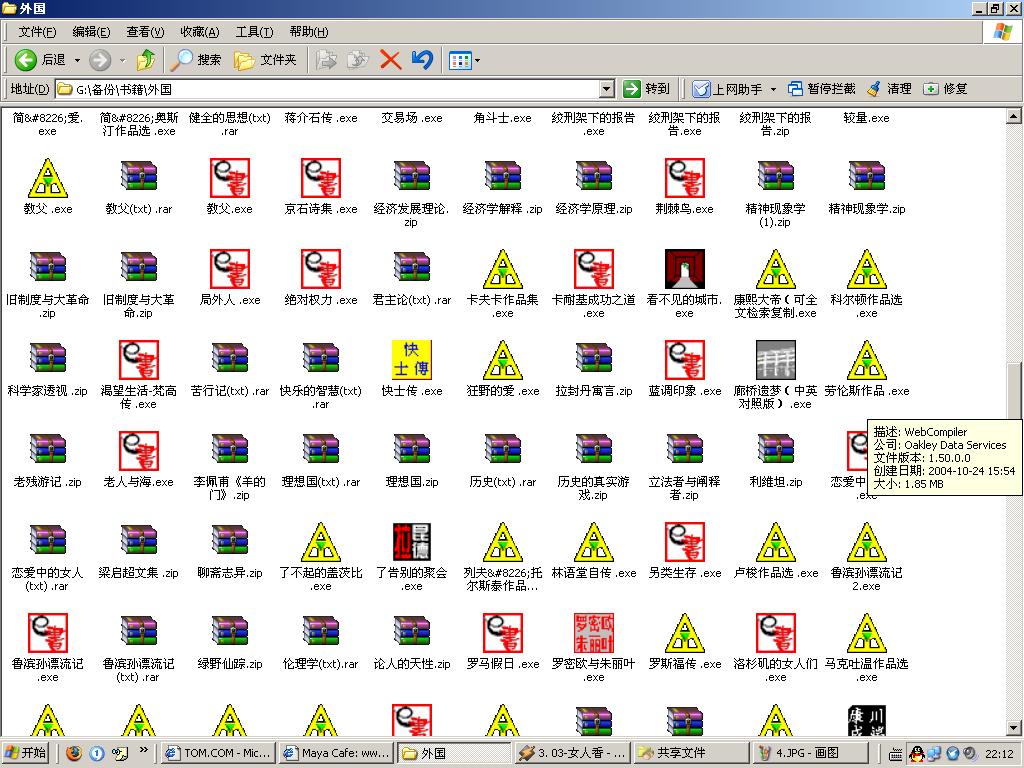Screen dimensions: 1024x768
Task: Toggle the Folders (文件夹) pane button
Action: coord(266,60)
